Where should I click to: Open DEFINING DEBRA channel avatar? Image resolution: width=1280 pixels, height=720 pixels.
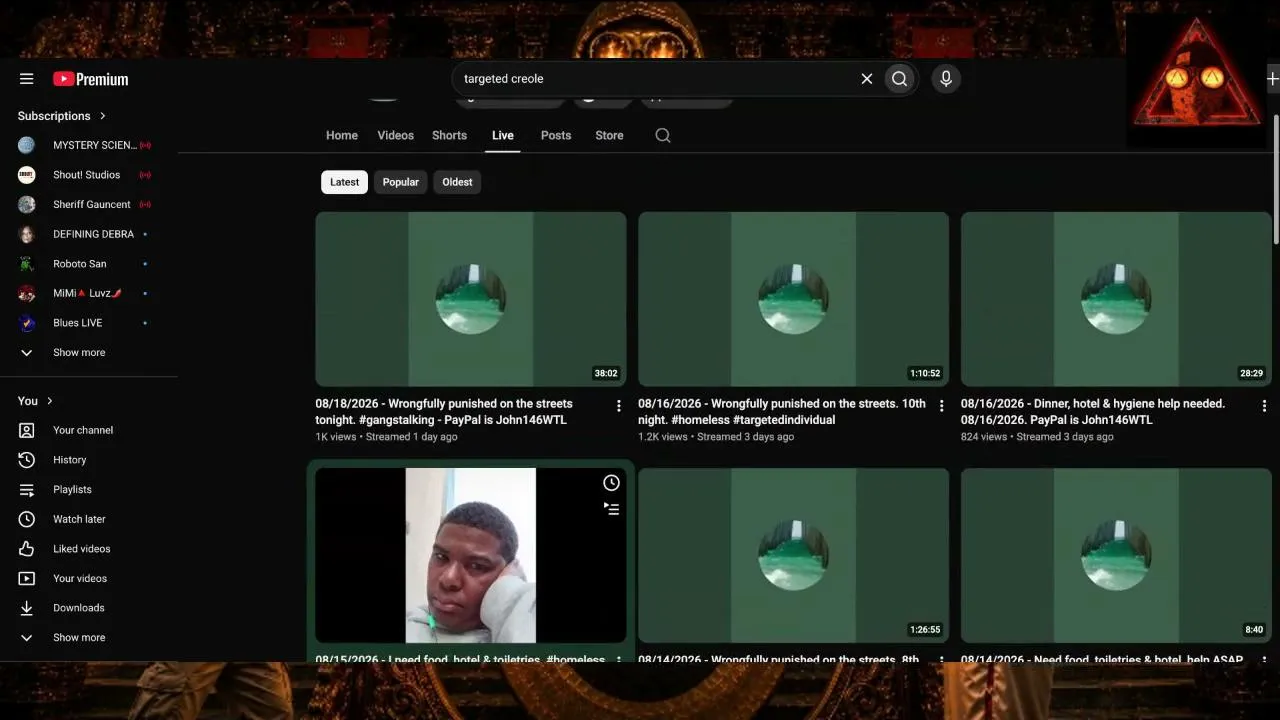point(27,234)
